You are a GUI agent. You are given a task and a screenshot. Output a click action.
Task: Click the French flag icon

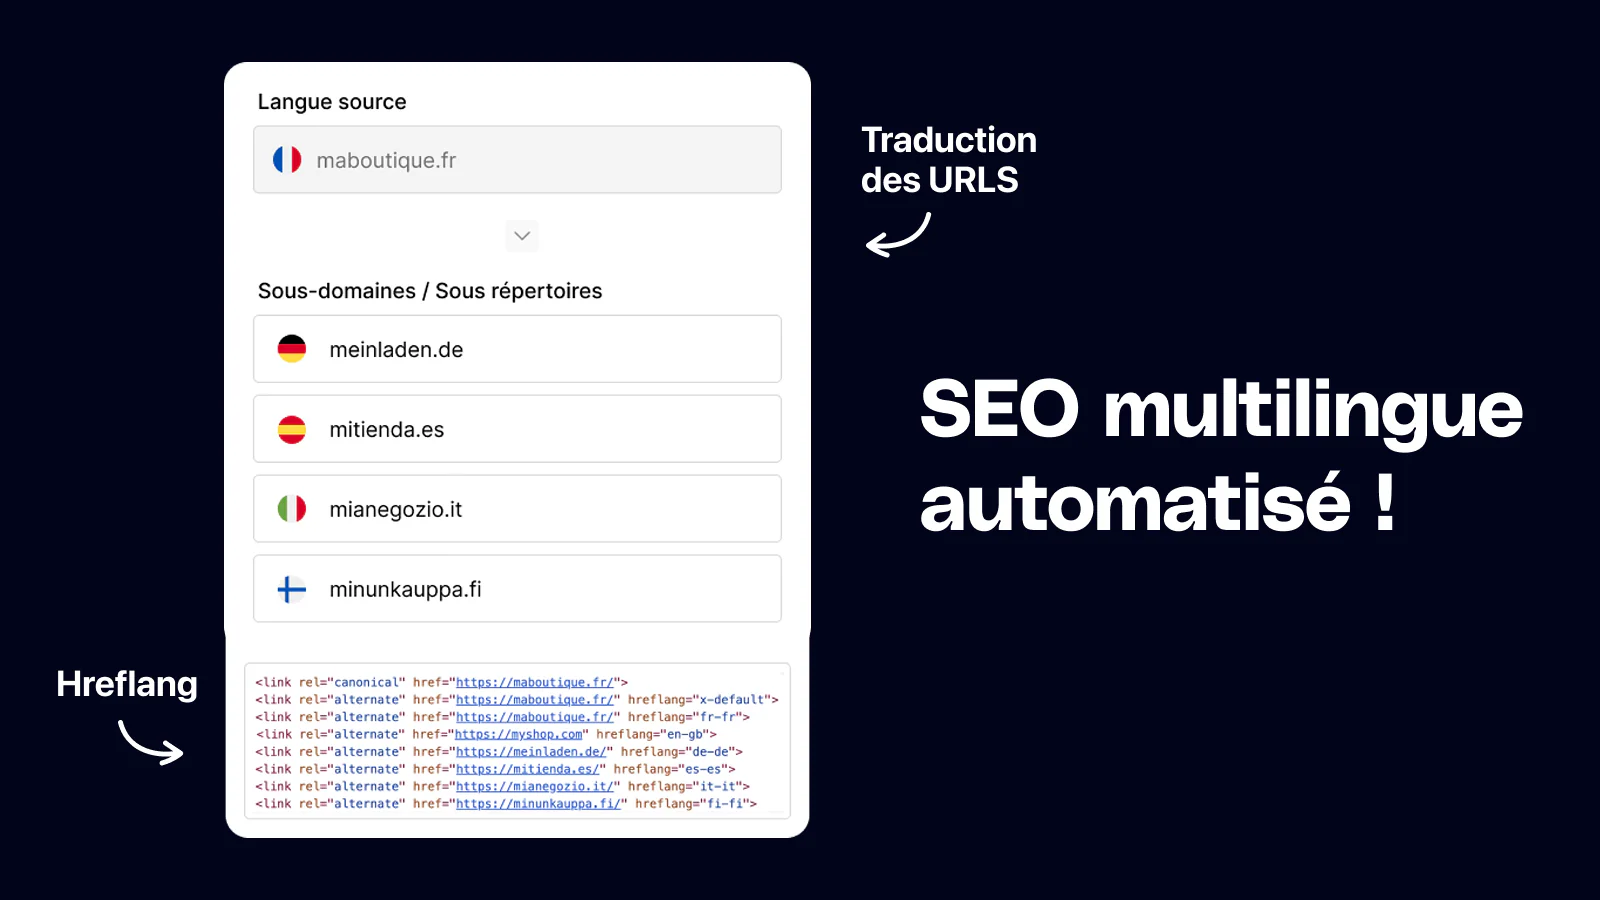287,160
